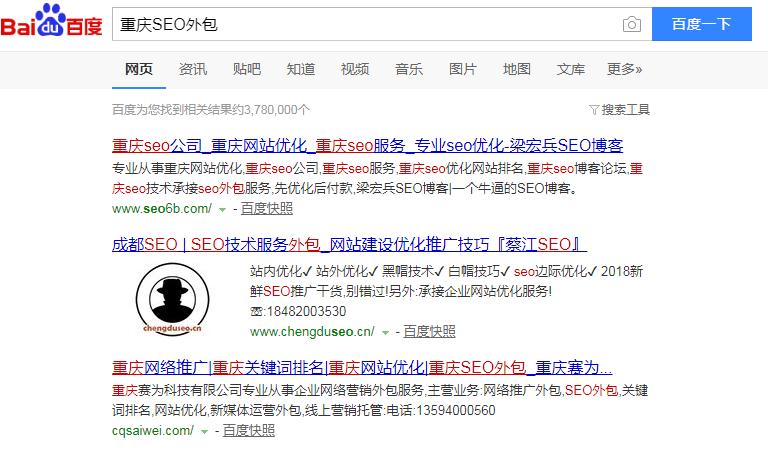Click the funnel icon beside 搜索工具
Viewport: 768px width, 455px height.
(594, 110)
